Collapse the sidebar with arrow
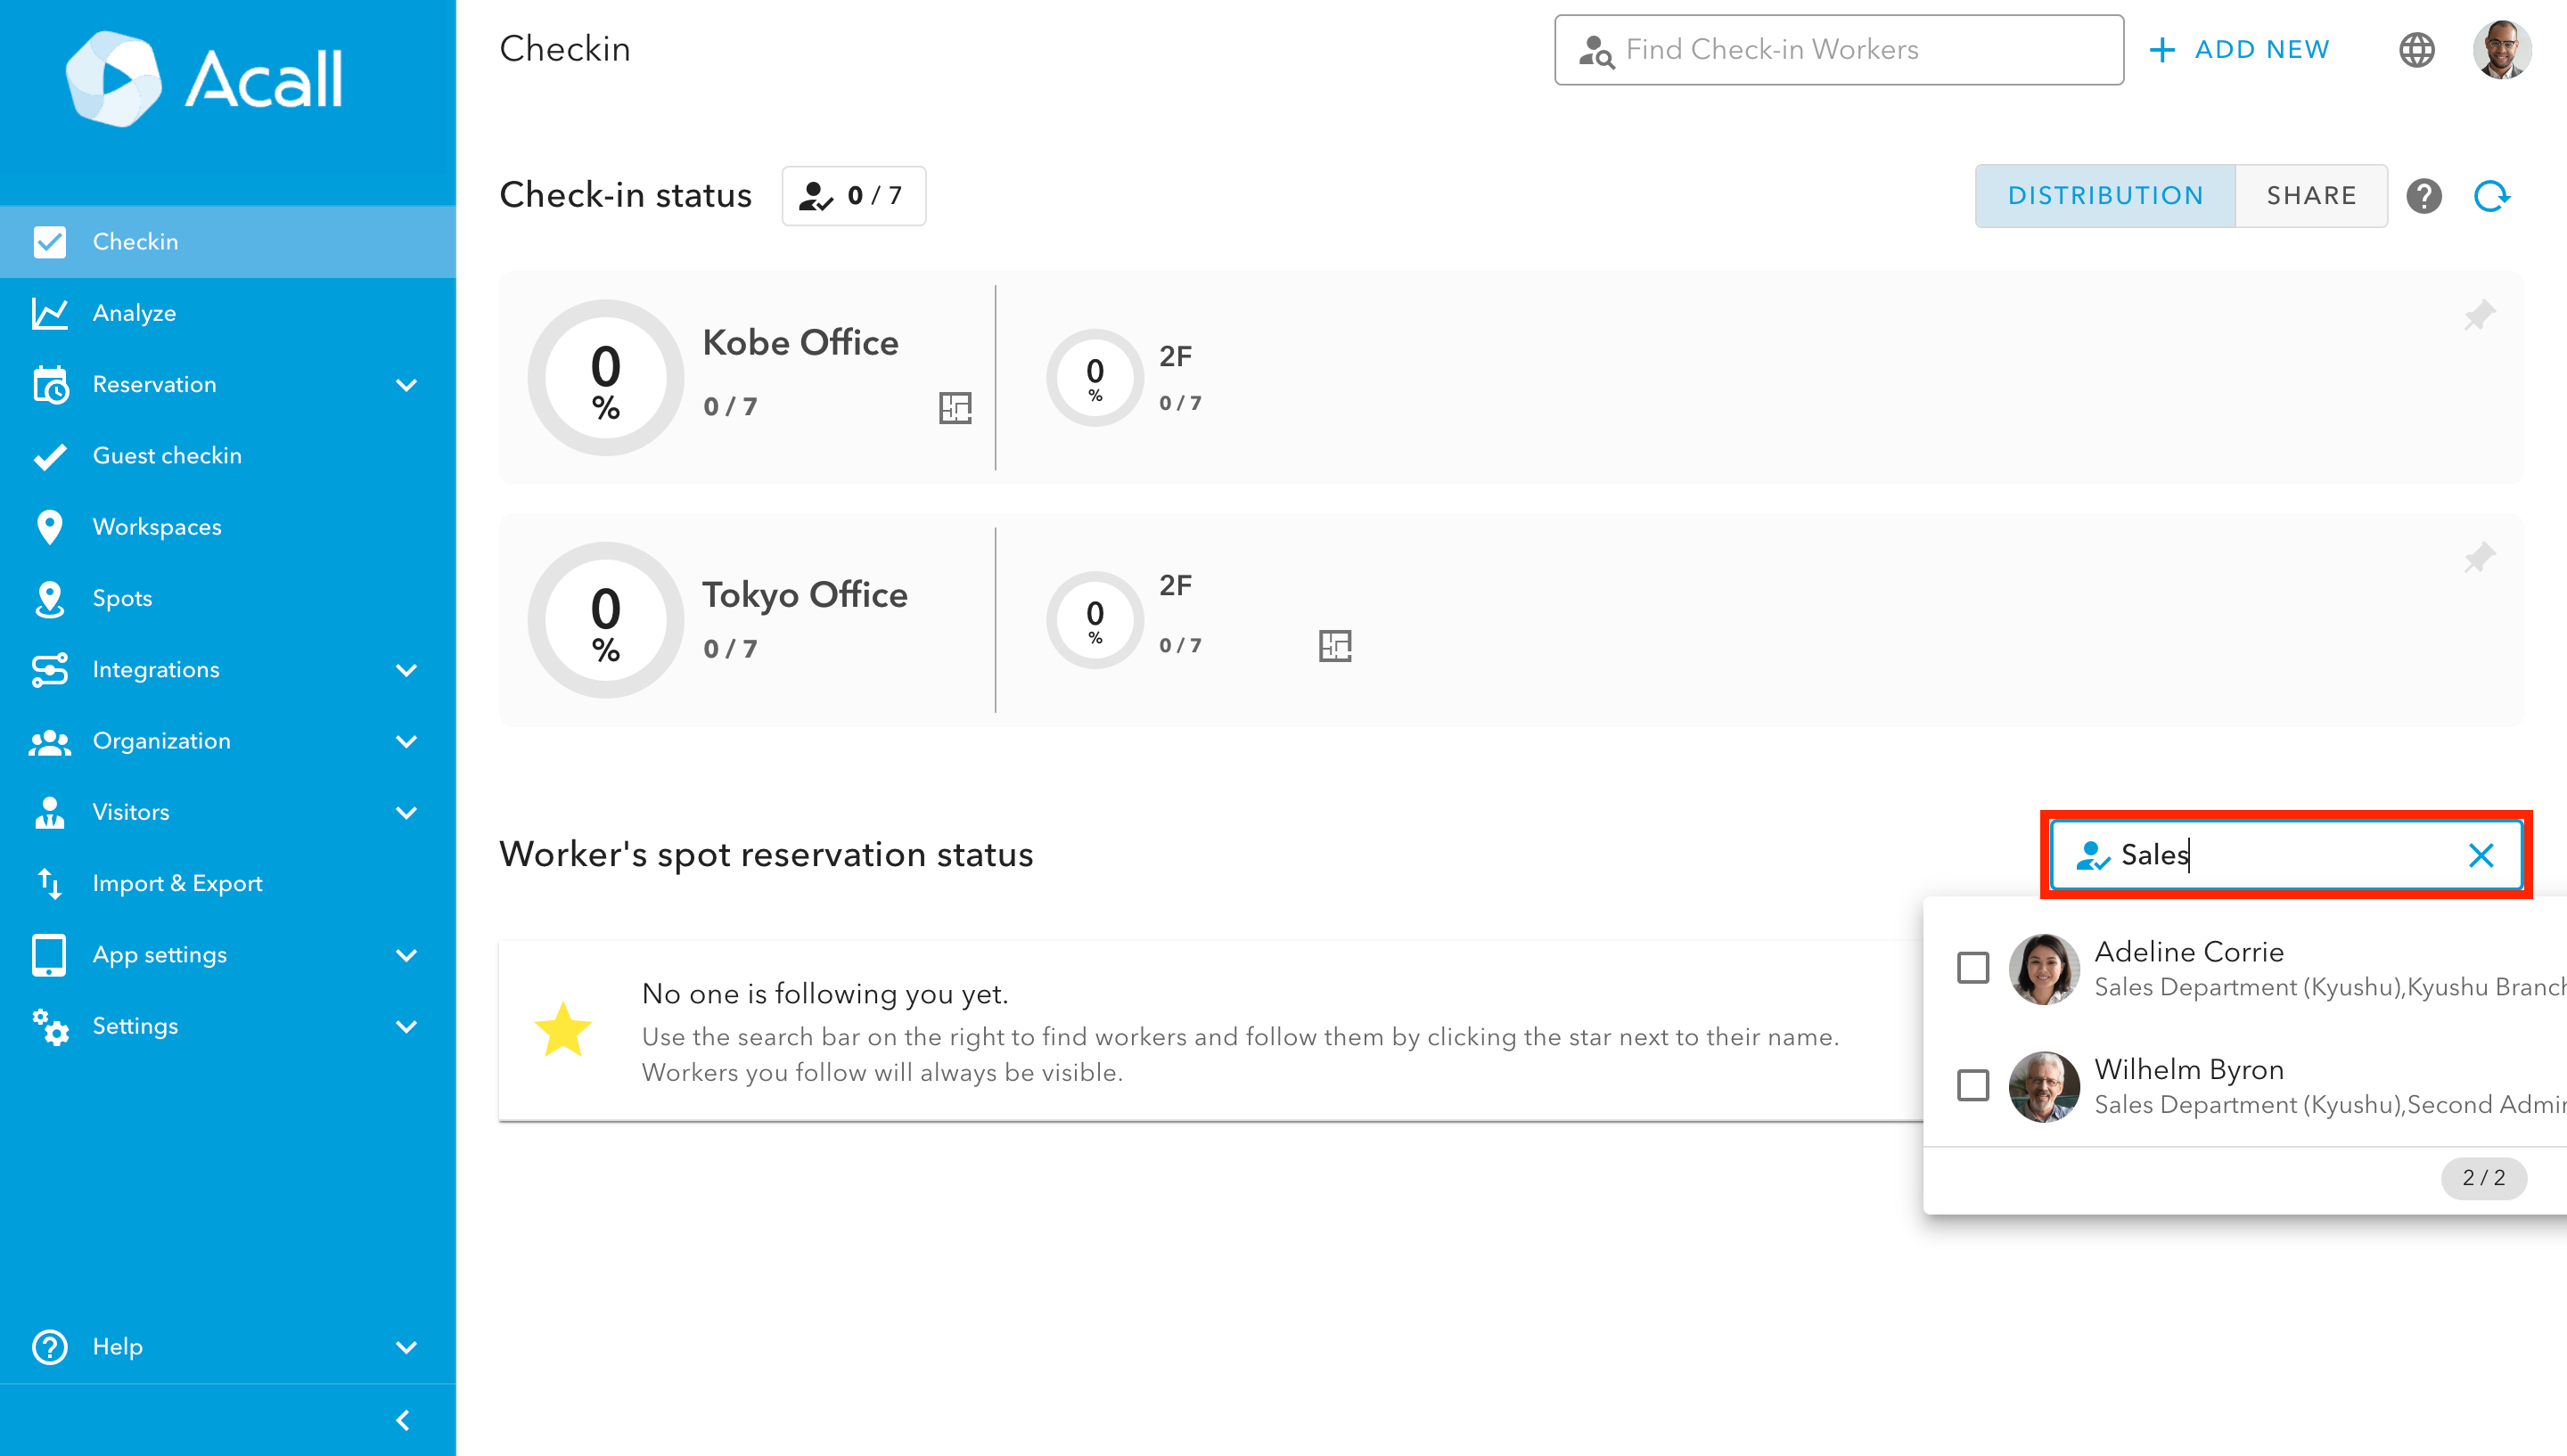Screen dimensions: 2567x1456 click(403, 1420)
